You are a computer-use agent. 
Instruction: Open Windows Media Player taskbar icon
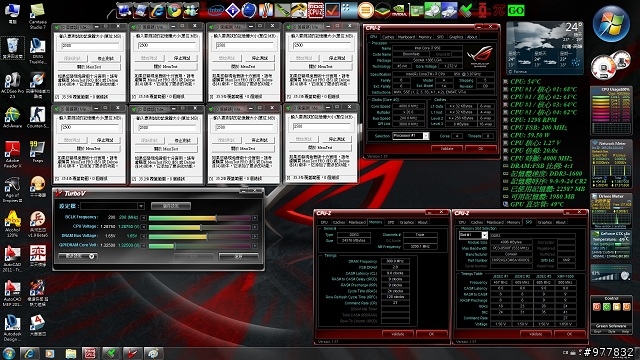tap(50, 353)
